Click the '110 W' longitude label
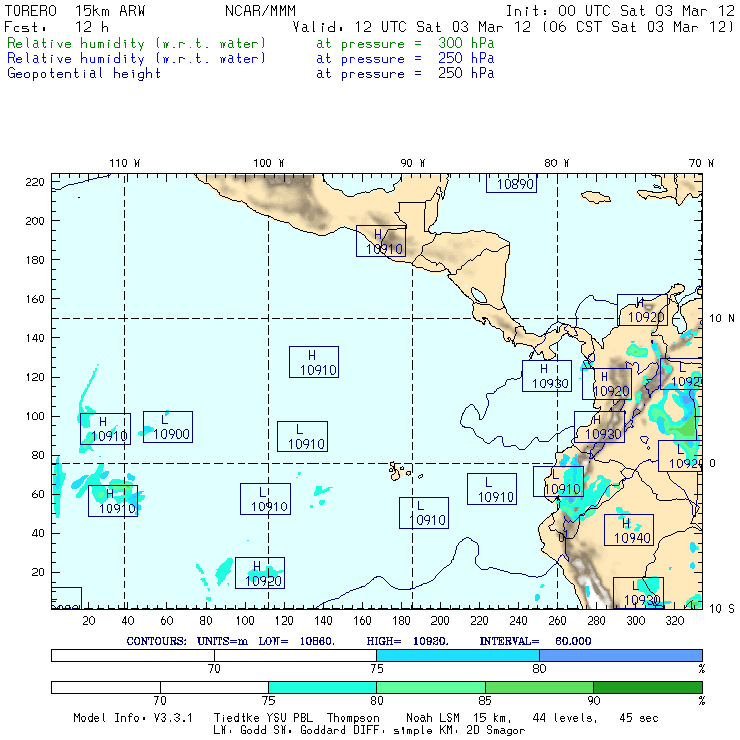The image size is (740, 740). [125, 163]
